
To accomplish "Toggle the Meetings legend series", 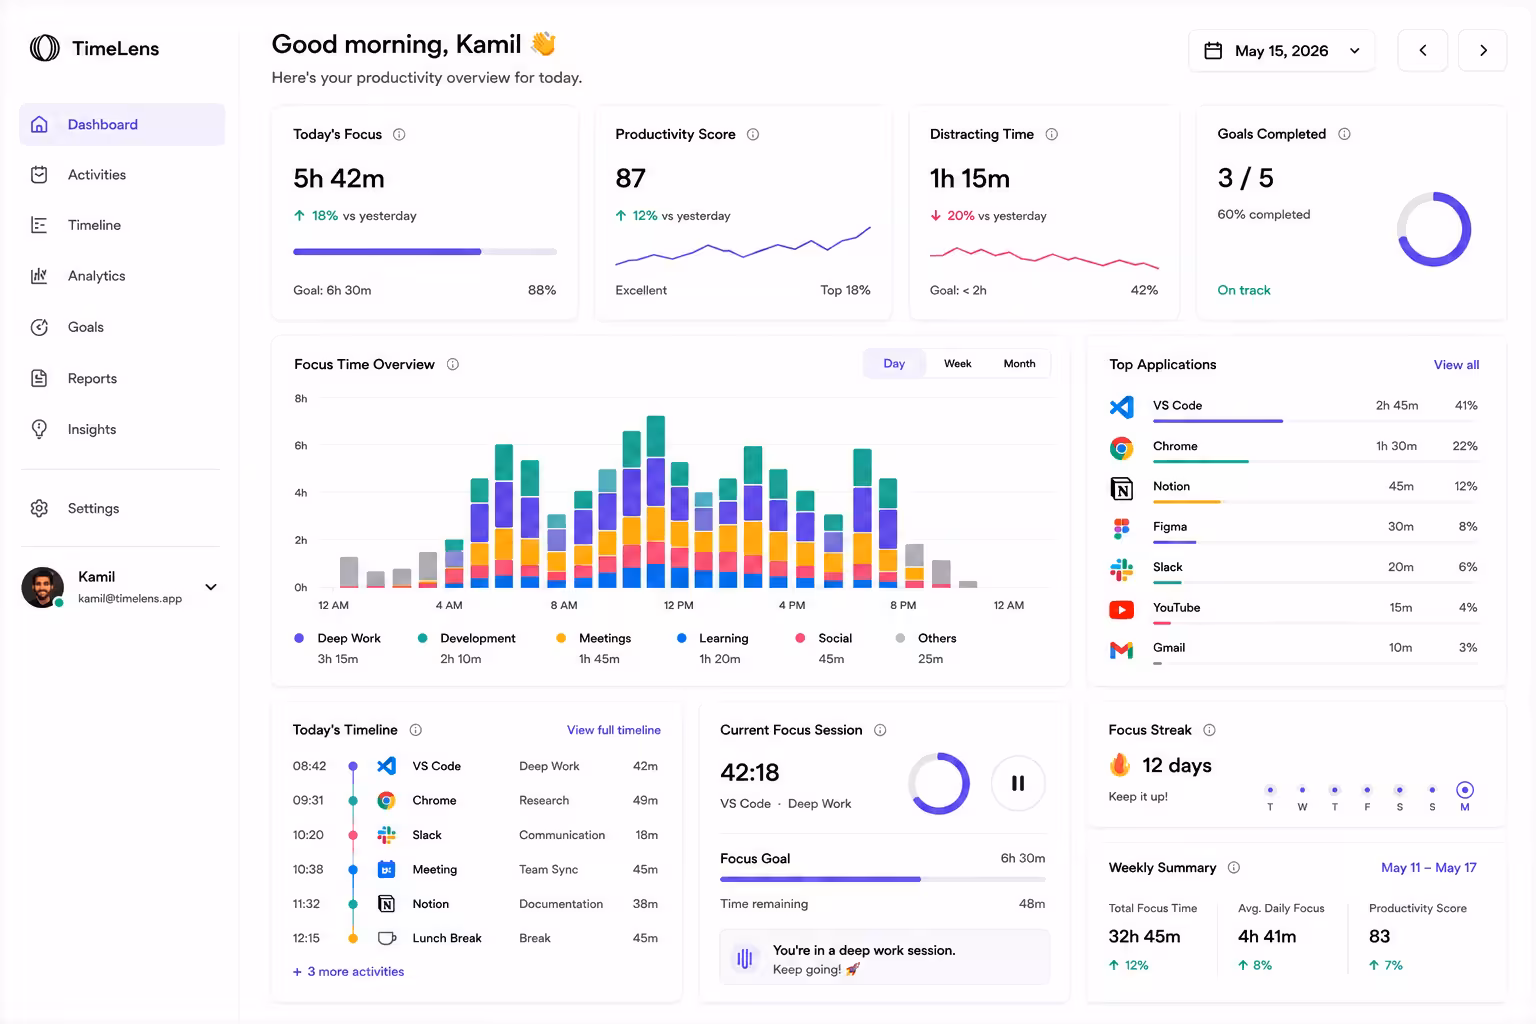I will coord(594,648).
